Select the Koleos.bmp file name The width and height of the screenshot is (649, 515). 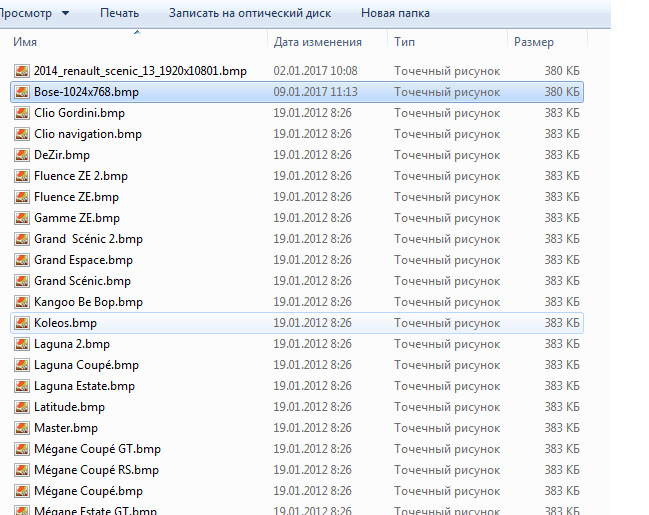click(65, 323)
